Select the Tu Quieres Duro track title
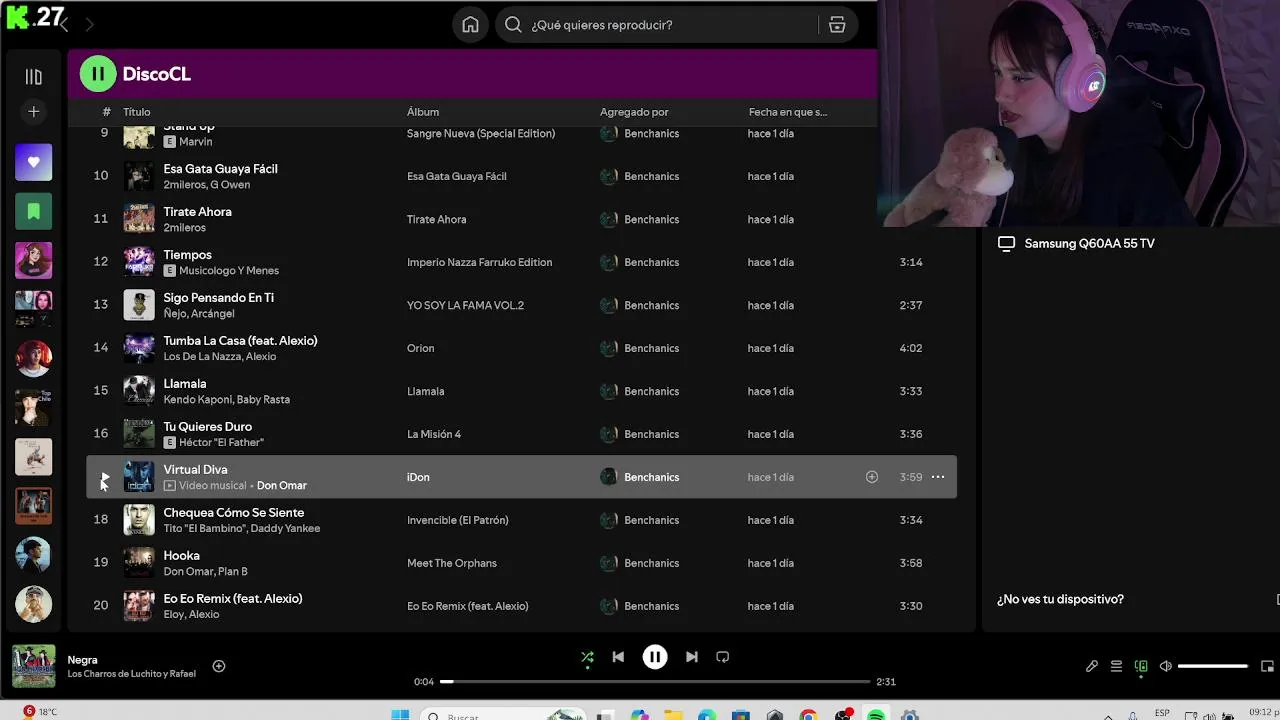 (207, 427)
